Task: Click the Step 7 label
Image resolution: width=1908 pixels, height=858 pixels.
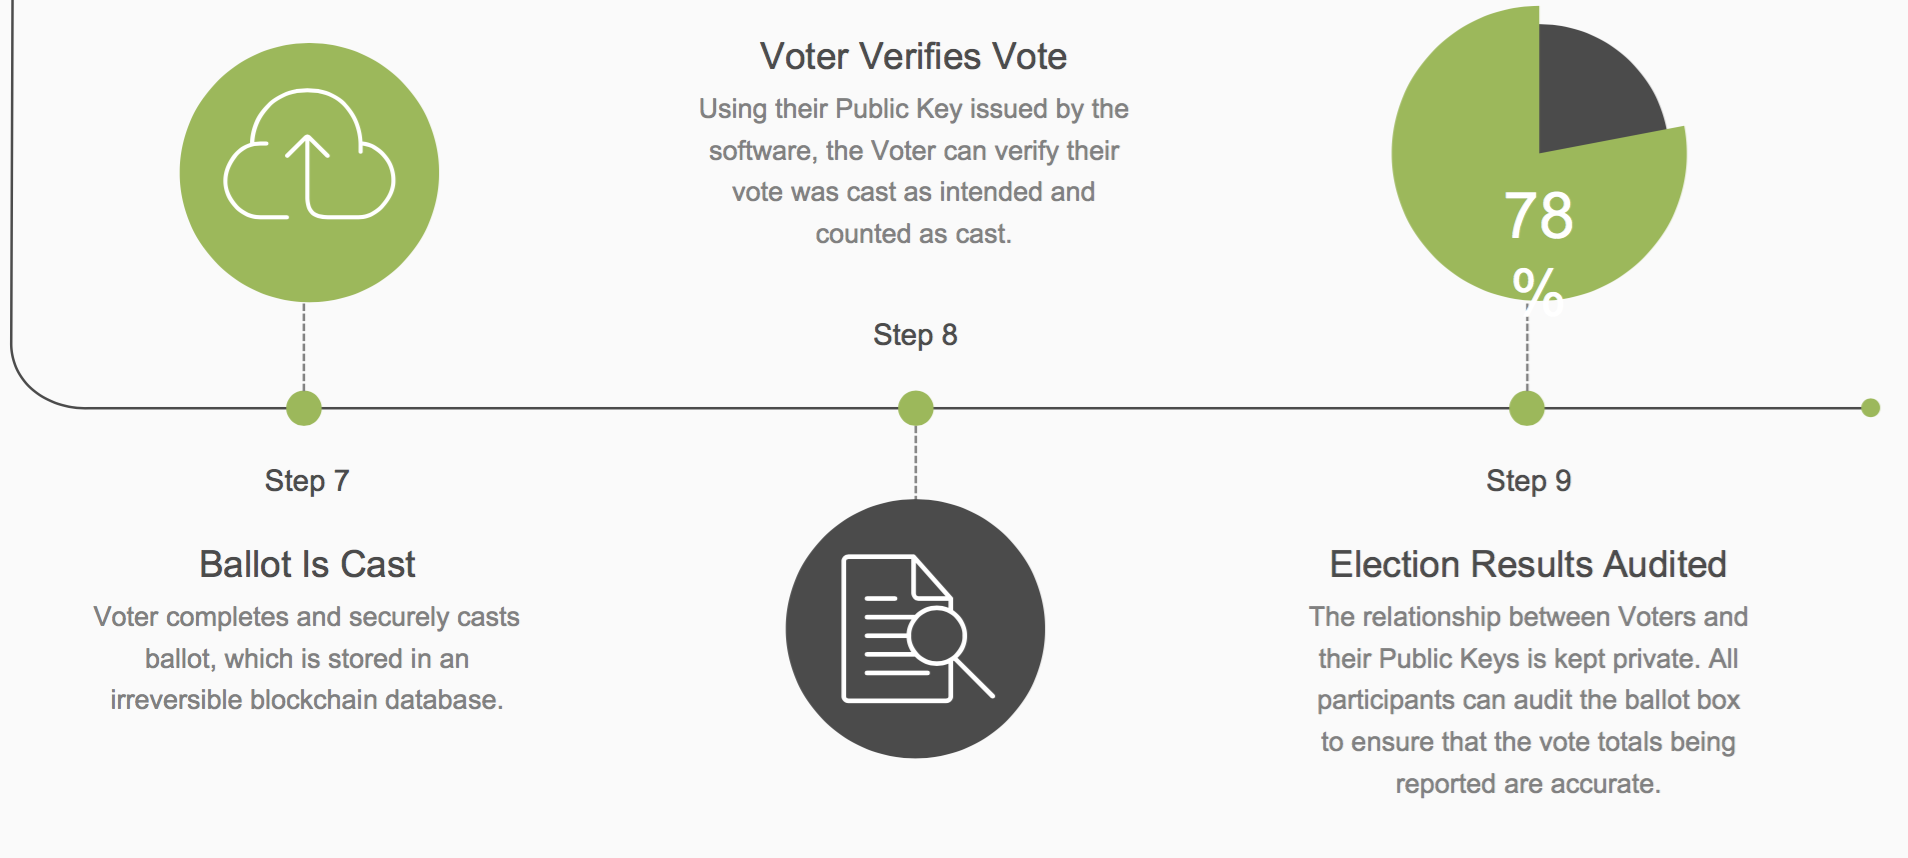Action: pyautogui.click(x=307, y=481)
